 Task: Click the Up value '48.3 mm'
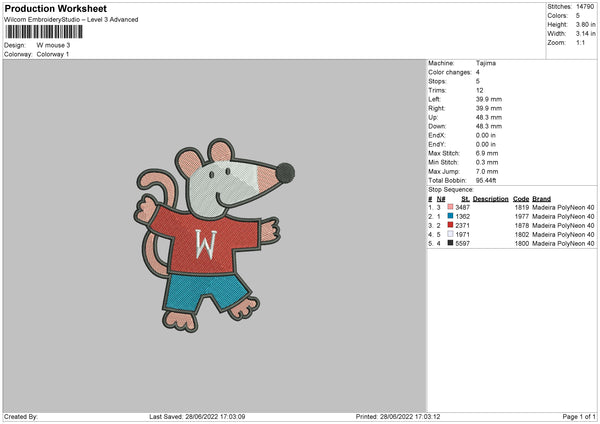click(489, 117)
